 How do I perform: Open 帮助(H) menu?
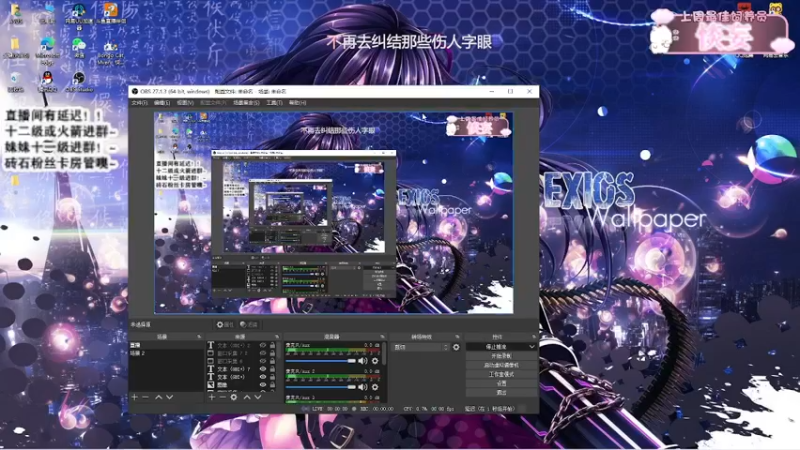click(x=297, y=103)
